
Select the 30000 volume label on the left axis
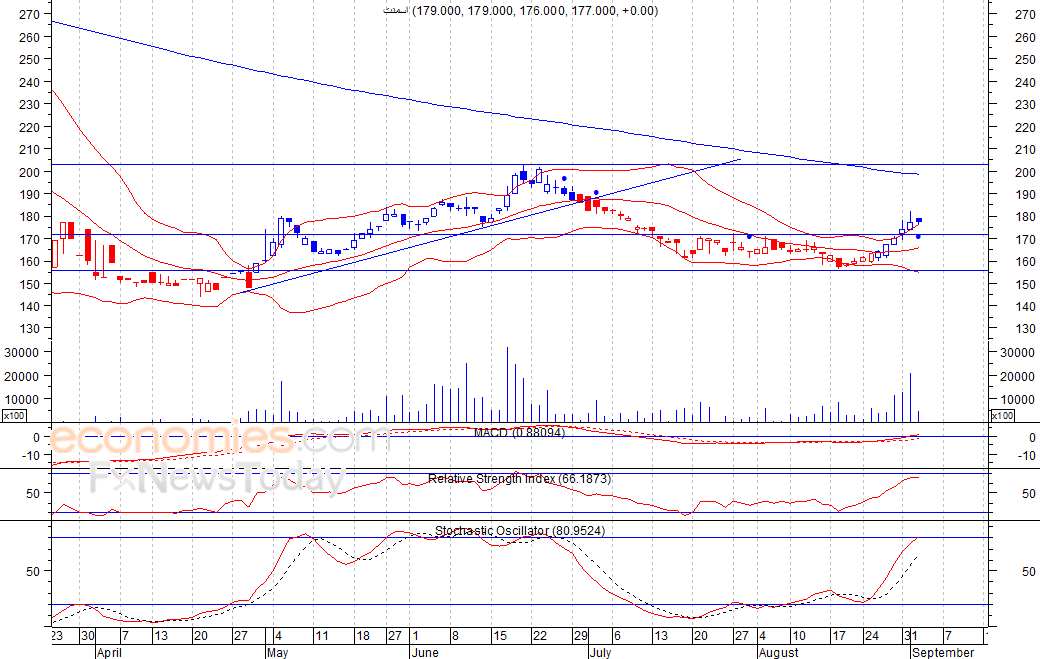point(22,353)
